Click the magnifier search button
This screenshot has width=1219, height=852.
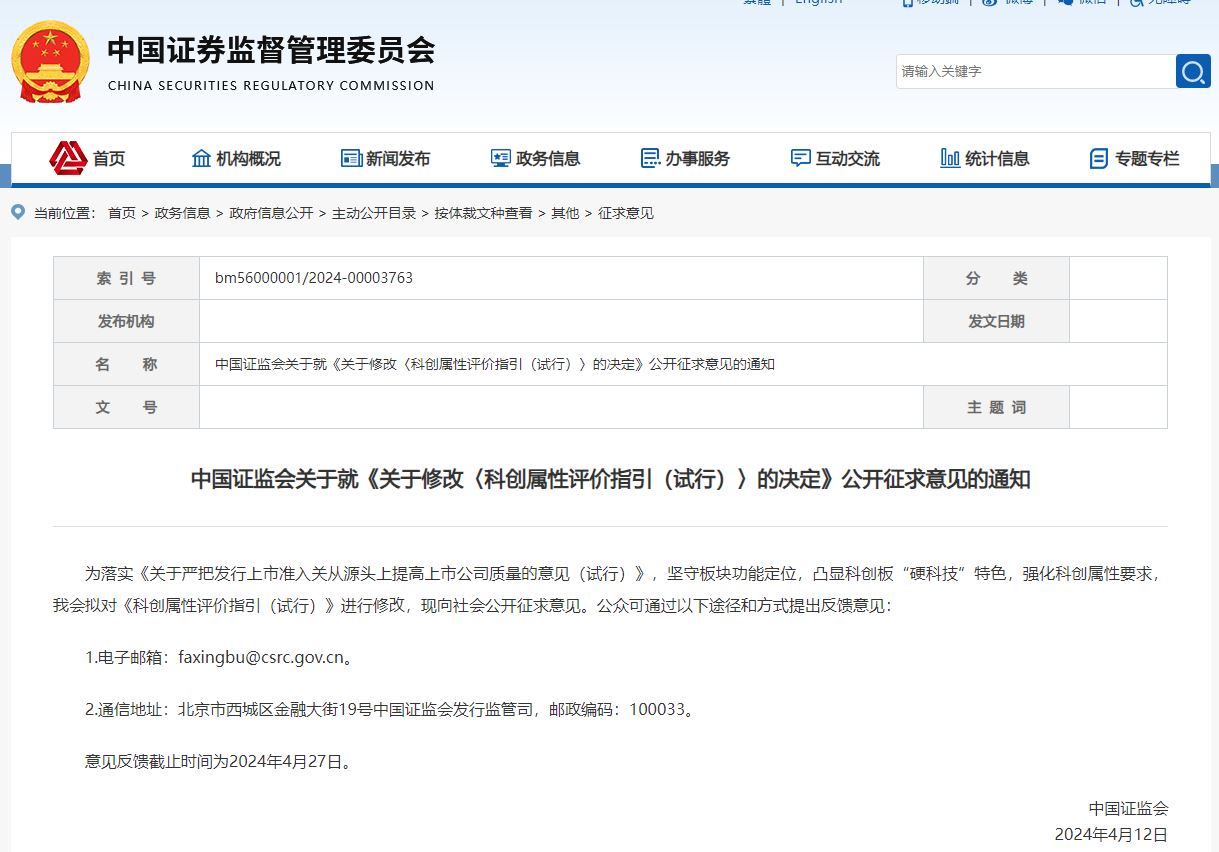coord(1193,71)
